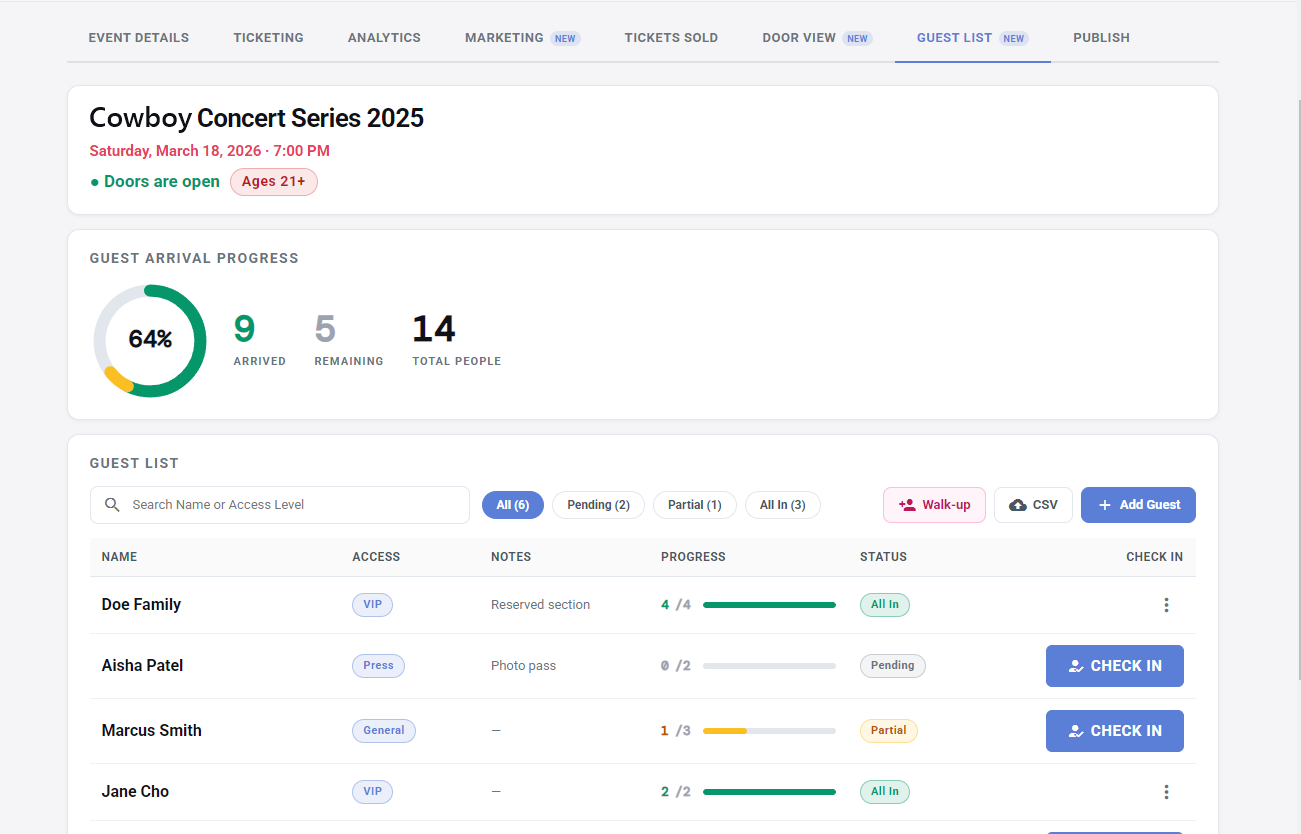Go to the Analytics tab
1301x834 pixels.
(x=384, y=38)
